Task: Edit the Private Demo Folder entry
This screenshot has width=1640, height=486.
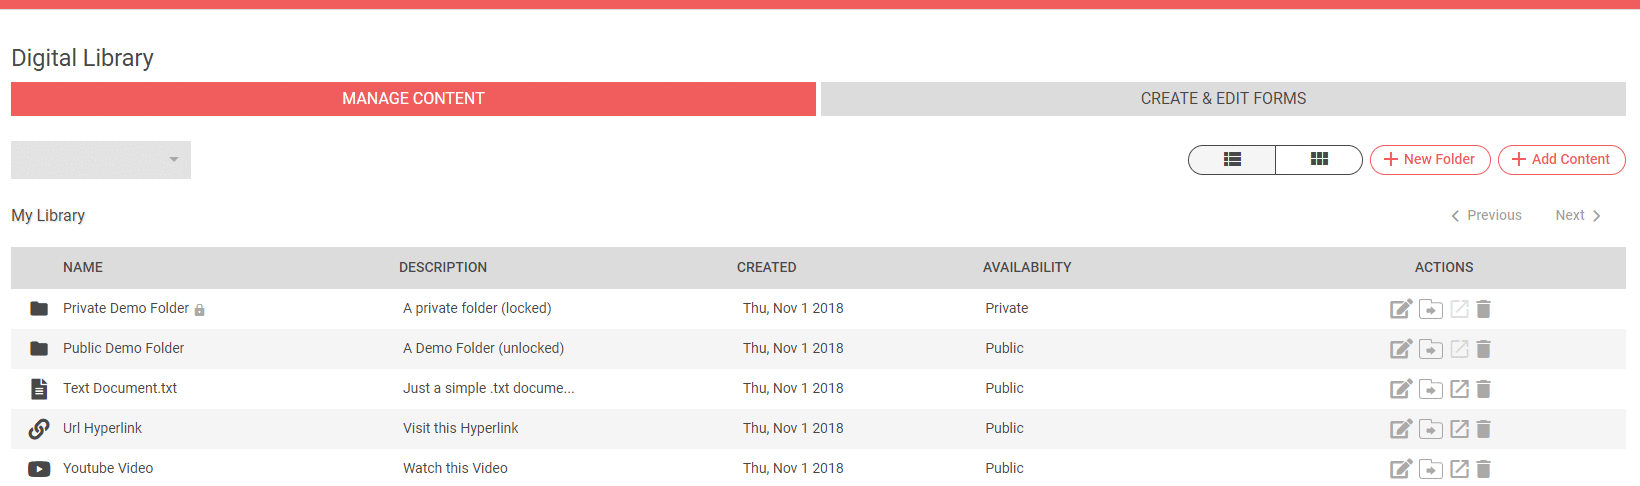Action: [1401, 309]
